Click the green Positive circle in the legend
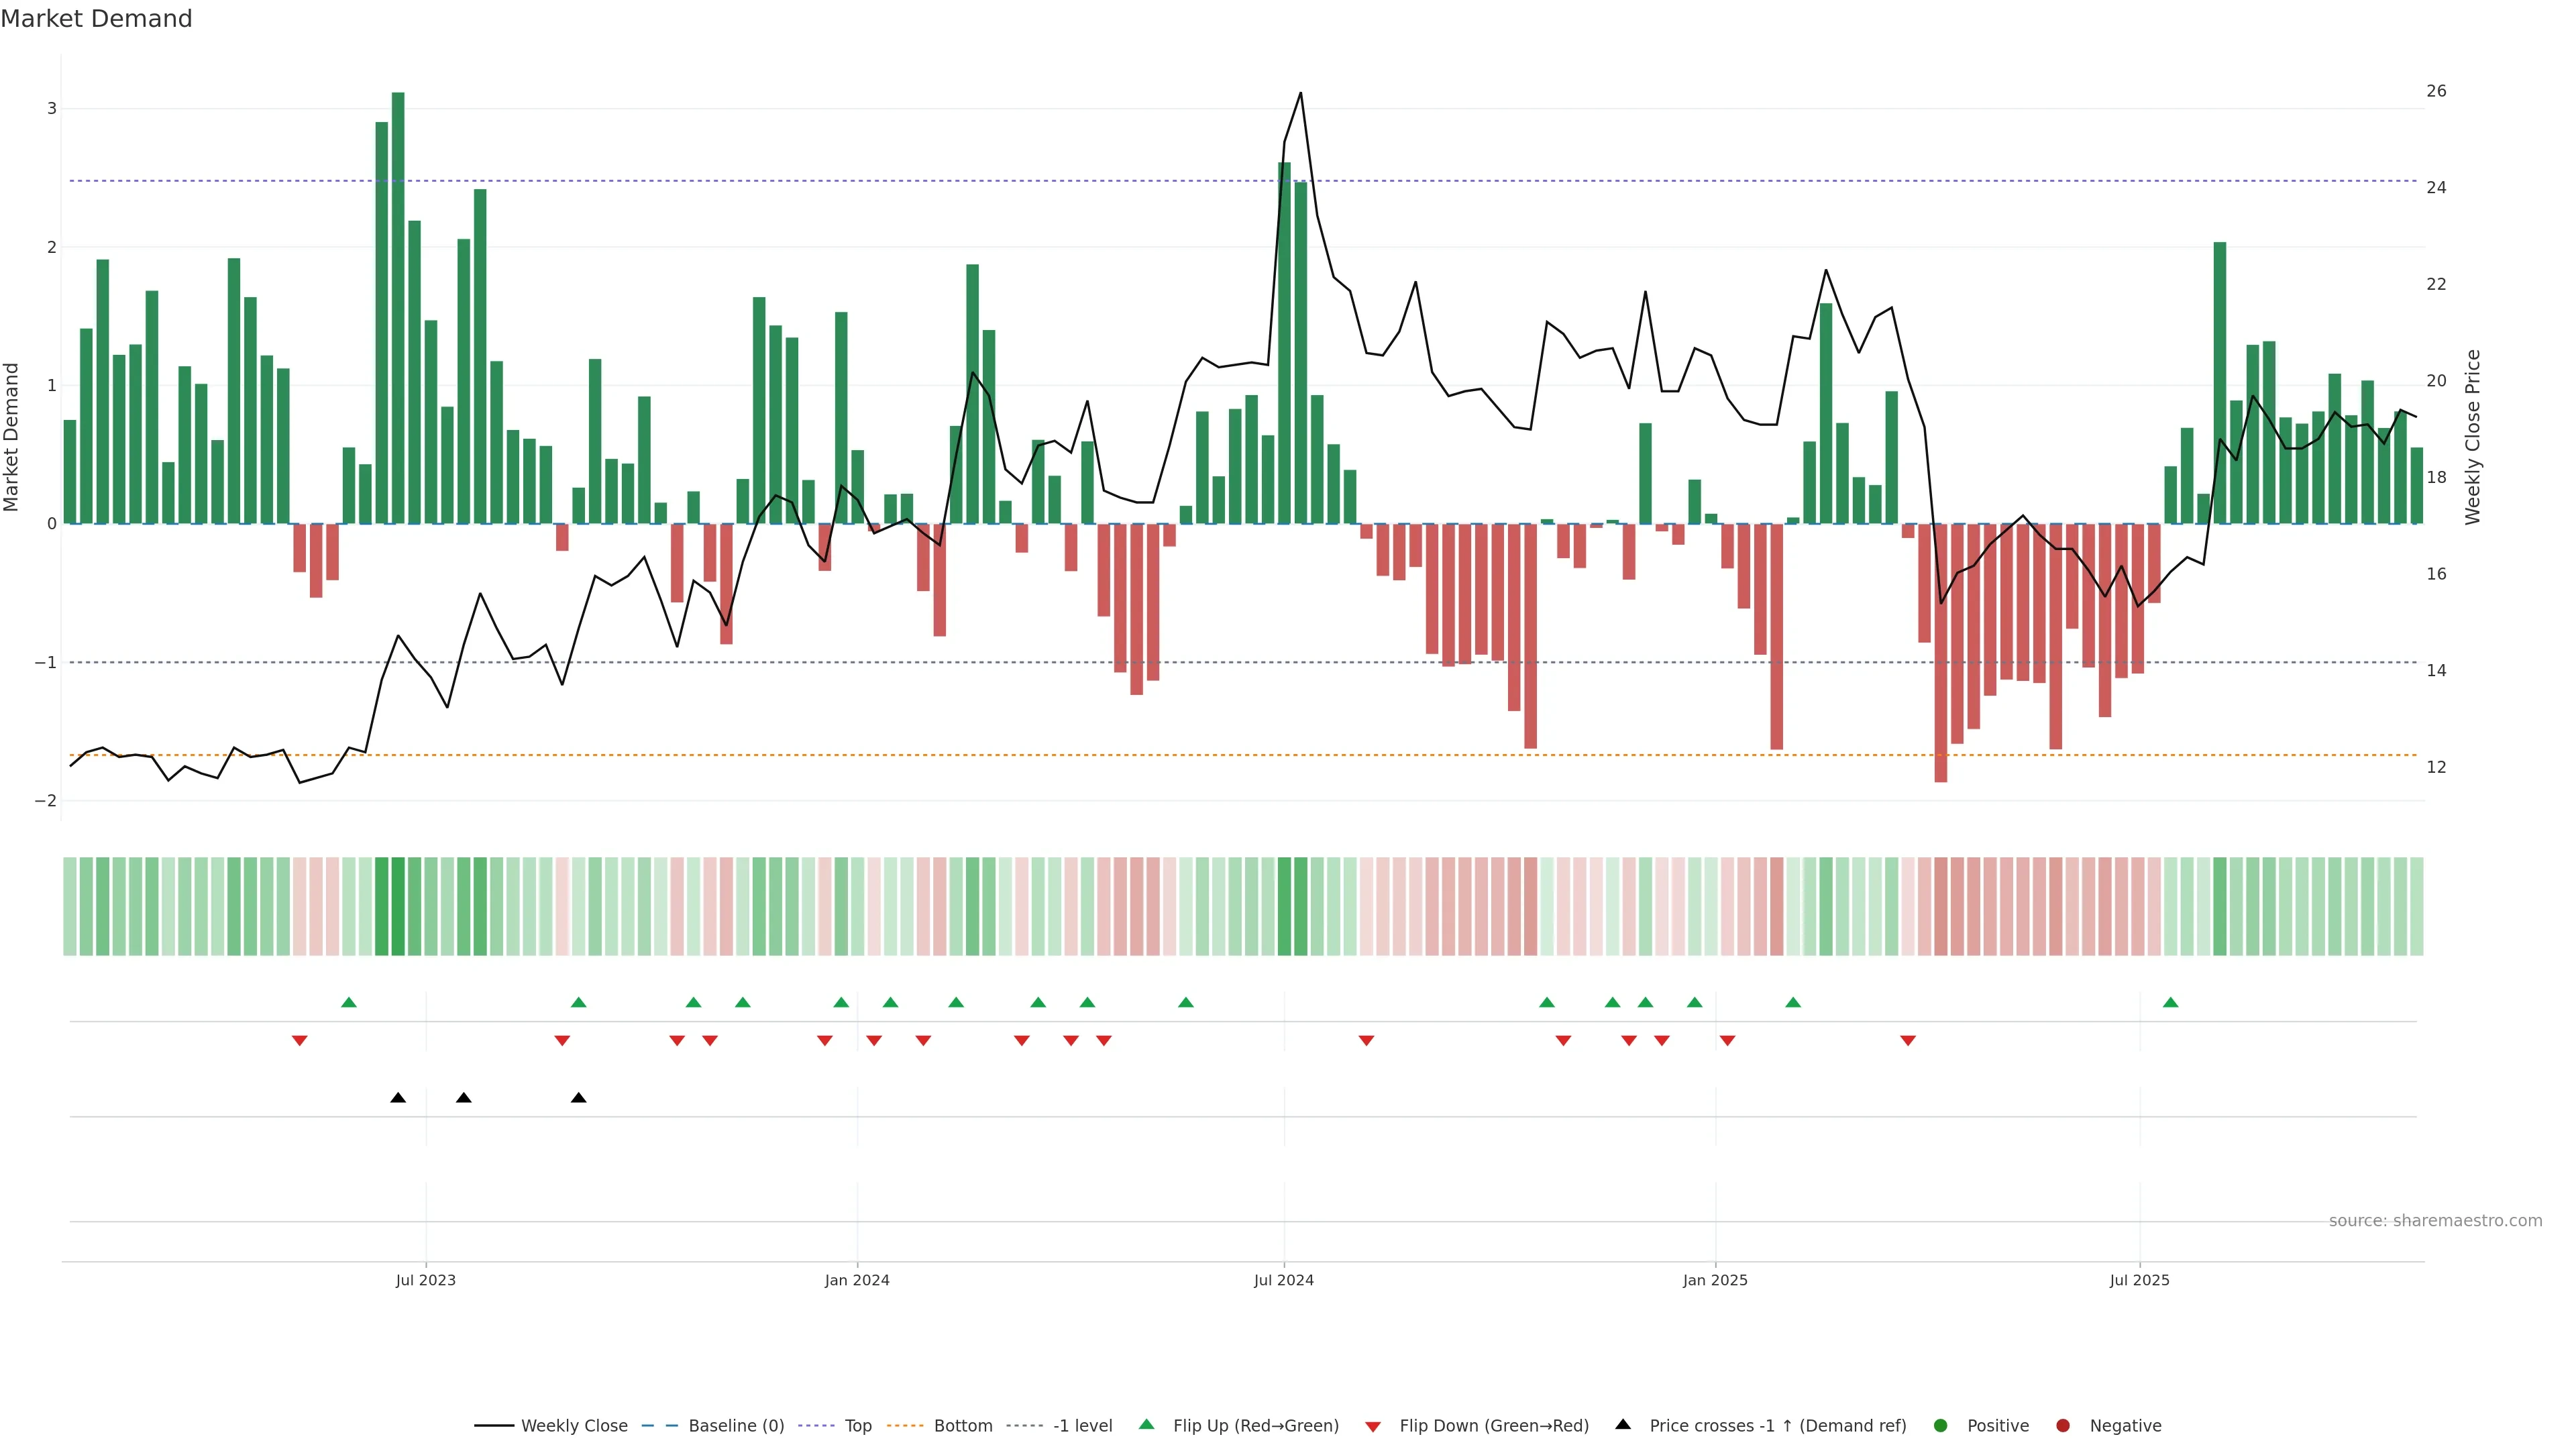 [1941, 1426]
